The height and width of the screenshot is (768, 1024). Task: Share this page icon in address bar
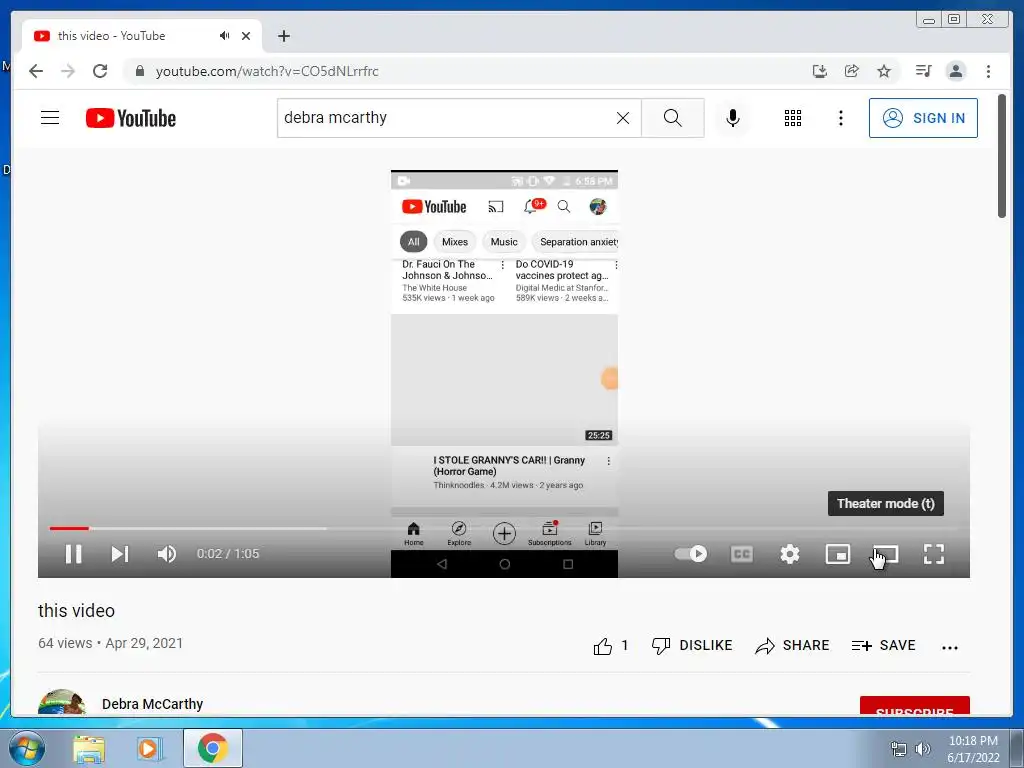852,71
